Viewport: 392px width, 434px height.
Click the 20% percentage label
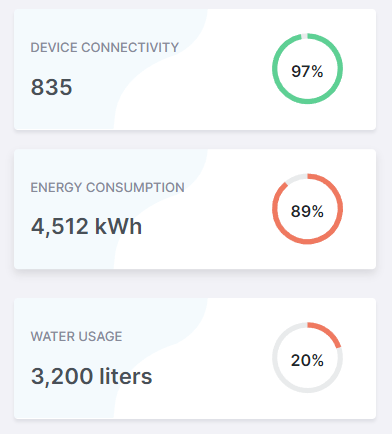307,360
